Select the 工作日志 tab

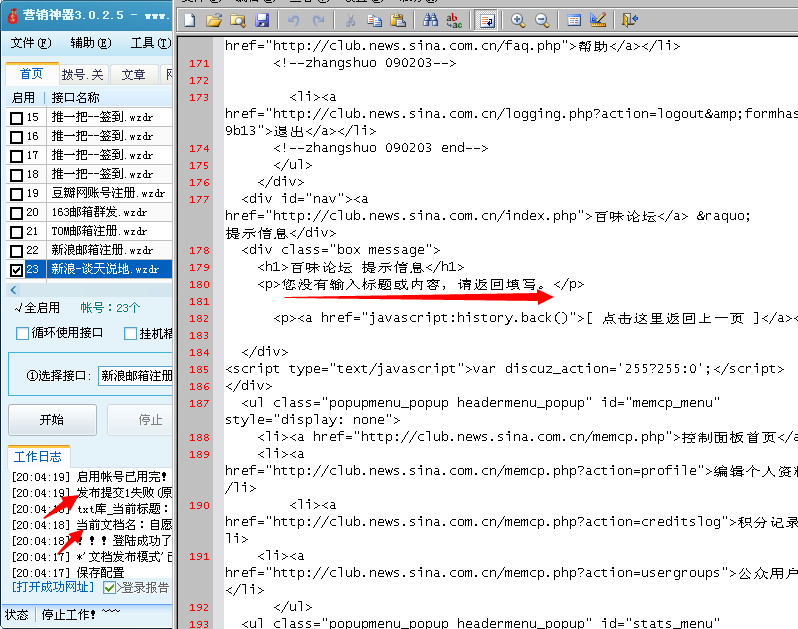[38, 456]
